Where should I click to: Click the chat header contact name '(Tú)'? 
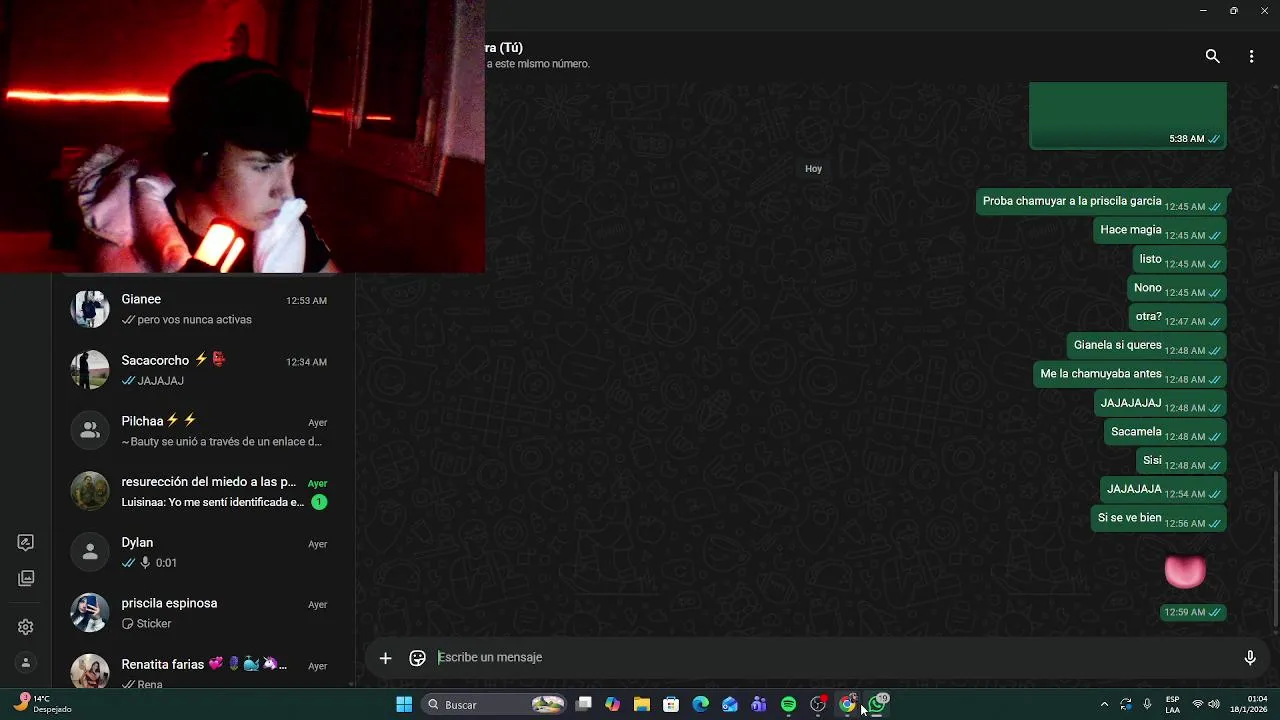coord(511,48)
